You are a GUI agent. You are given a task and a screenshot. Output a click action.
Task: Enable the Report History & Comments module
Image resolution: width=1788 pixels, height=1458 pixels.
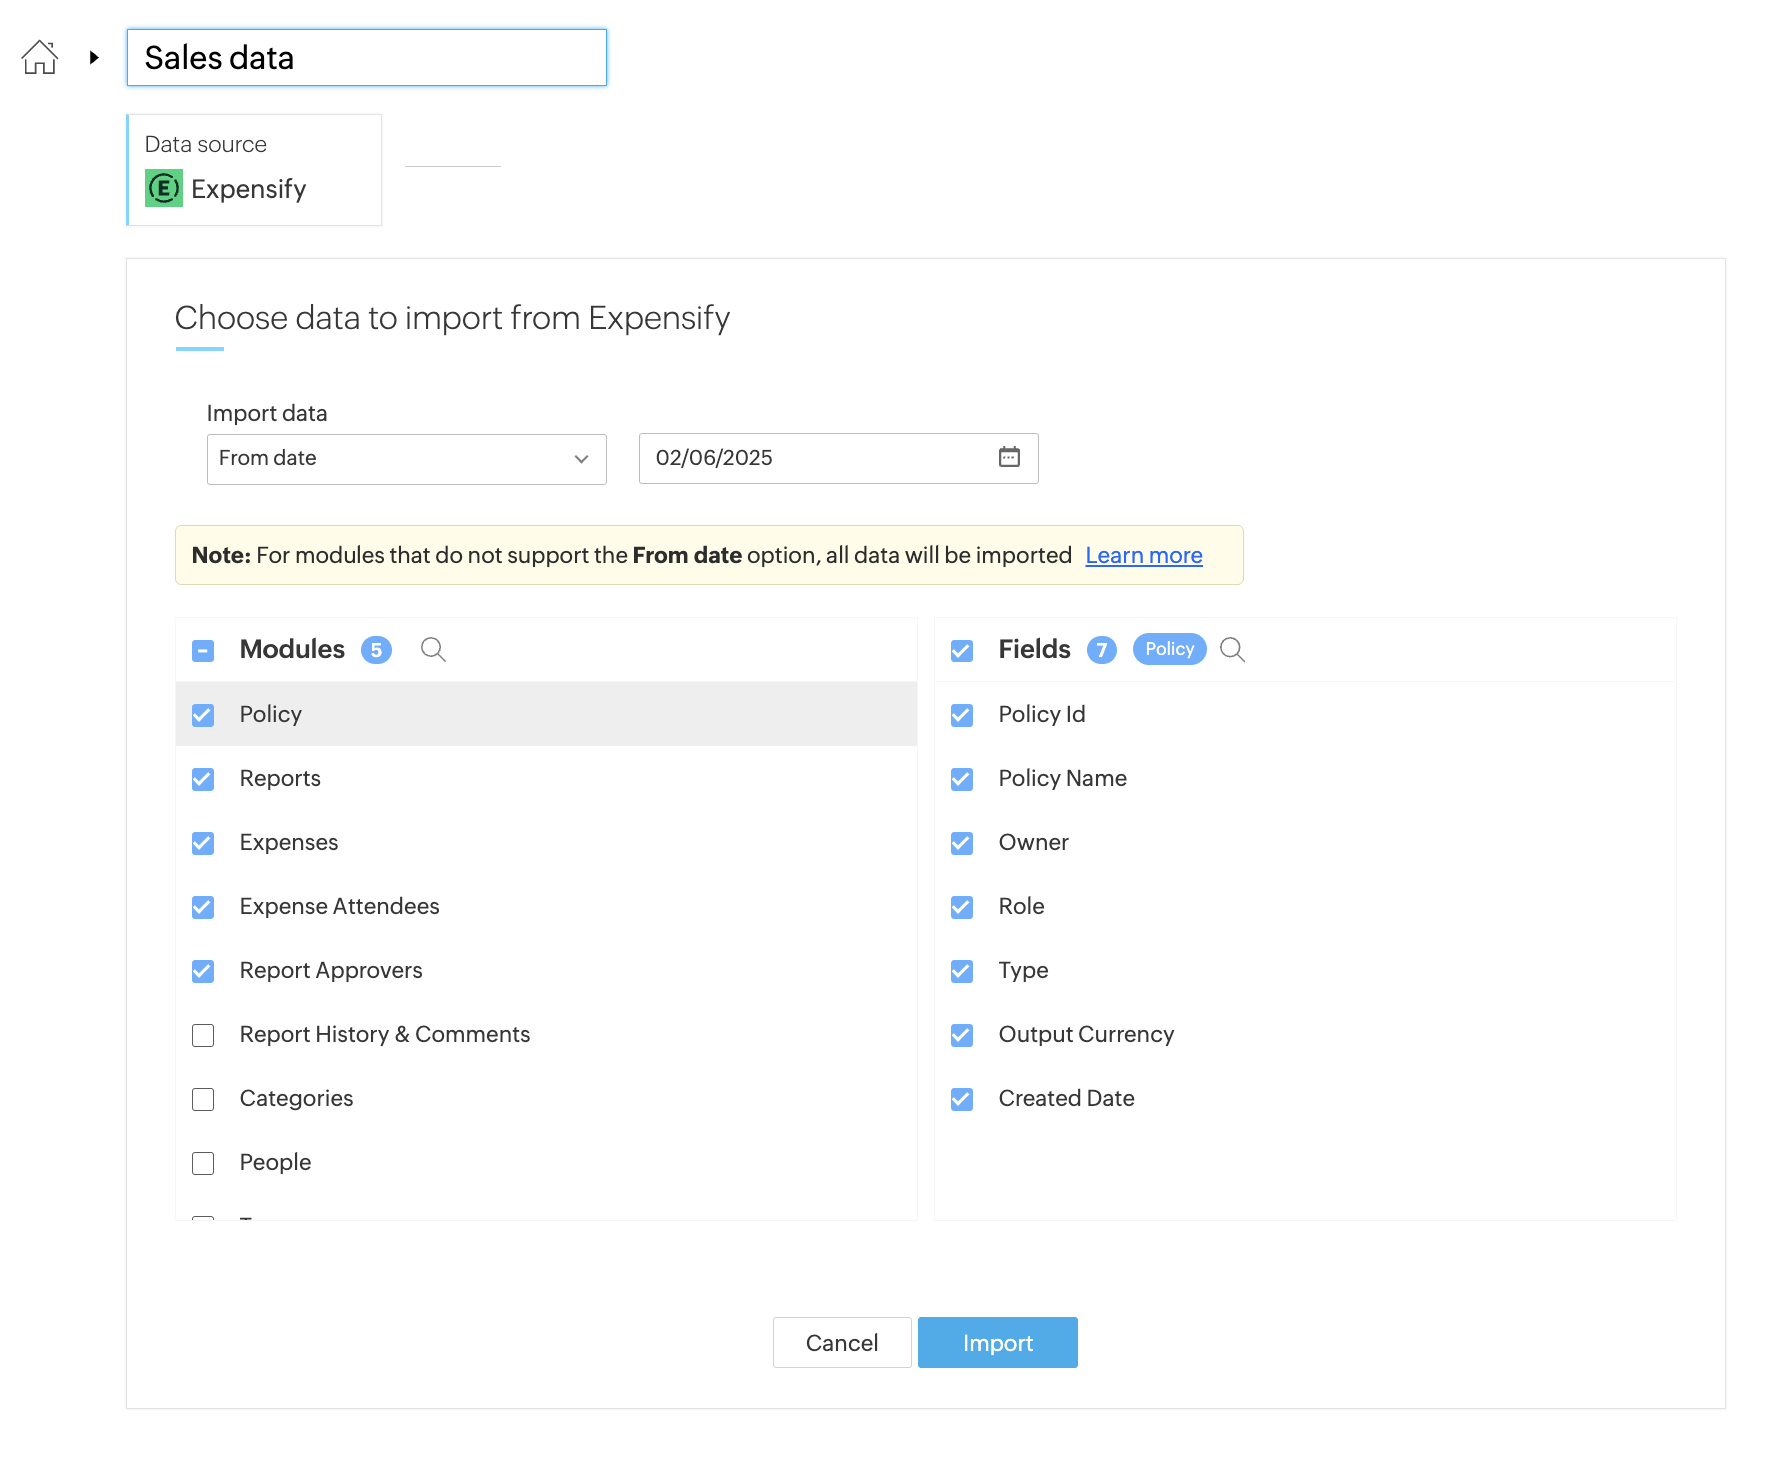(x=203, y=1035)
